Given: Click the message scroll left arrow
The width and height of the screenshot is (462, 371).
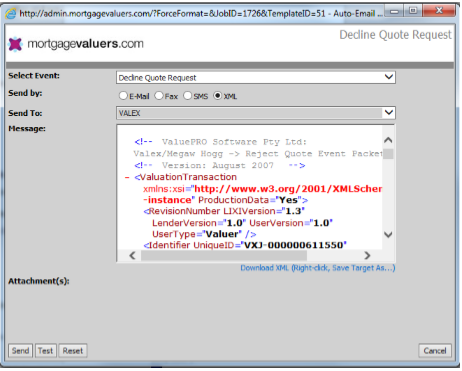Looking at the screenshot, I should click(x=133, y=255).
